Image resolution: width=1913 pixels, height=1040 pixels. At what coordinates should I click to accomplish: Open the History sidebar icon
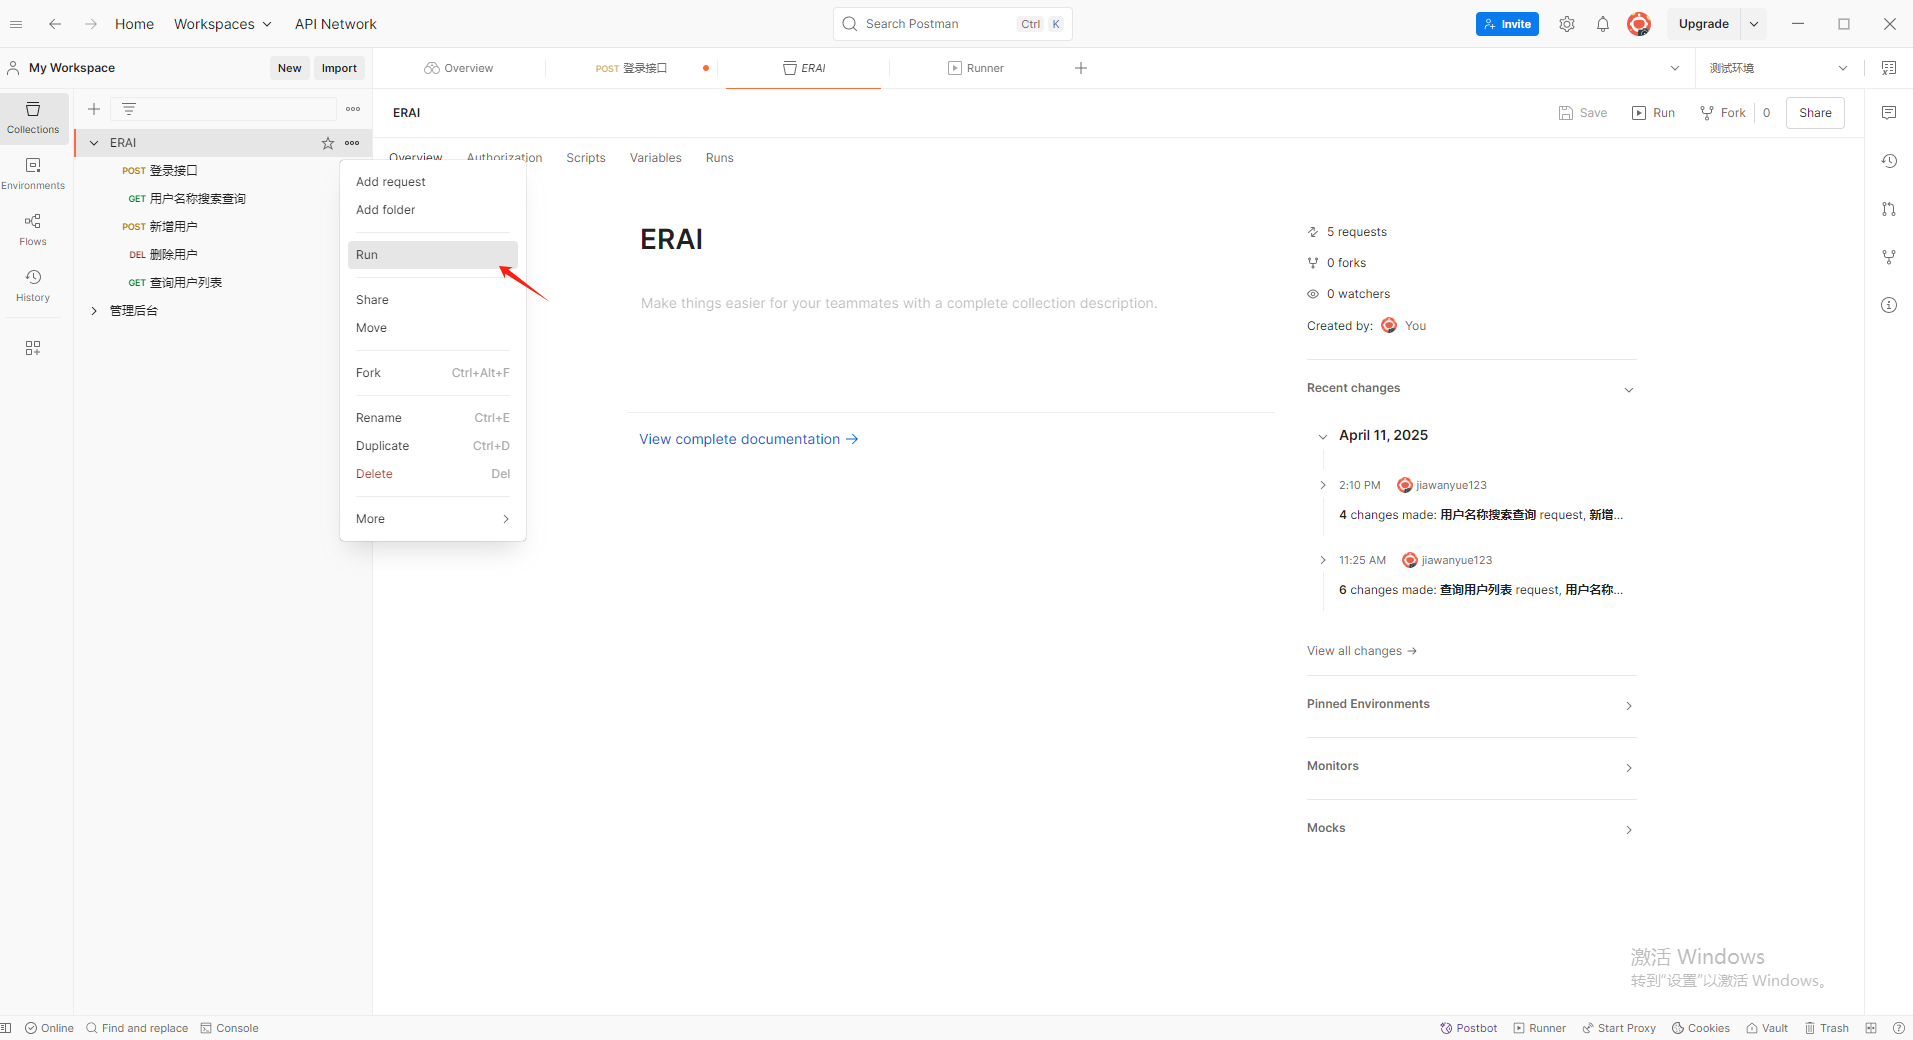33,285
